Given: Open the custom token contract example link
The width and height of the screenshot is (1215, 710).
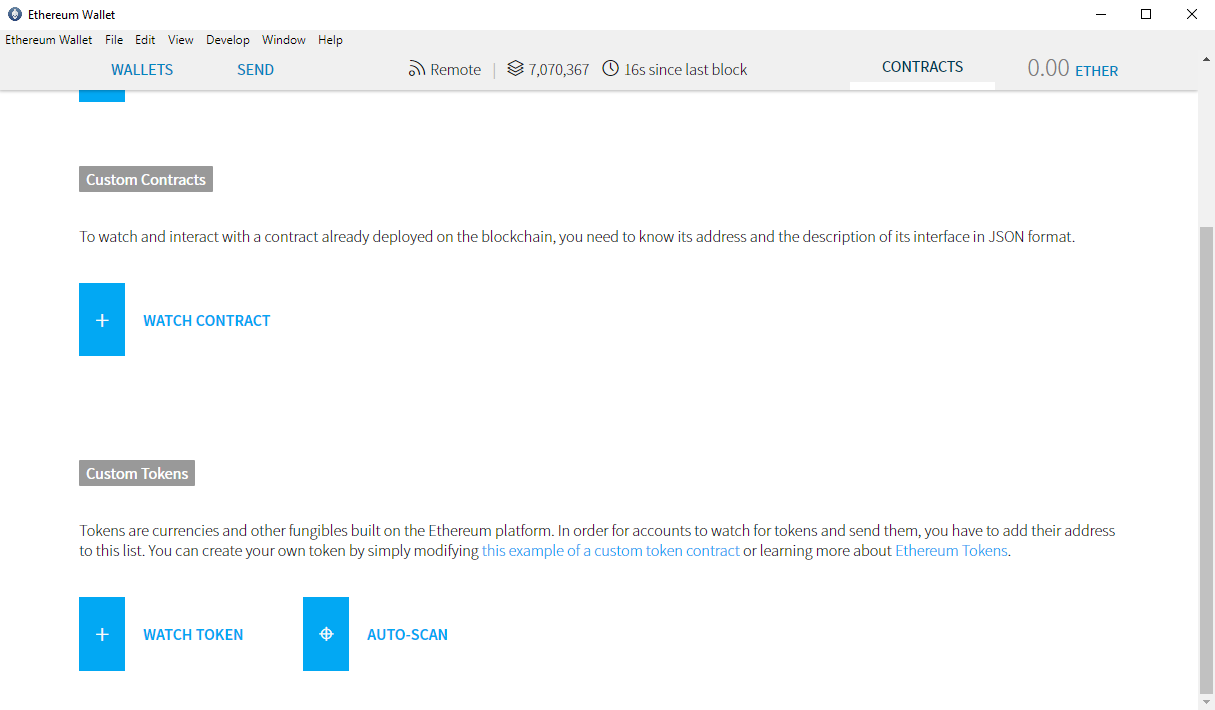Looking at the screenshot, I should coord(611,551).
